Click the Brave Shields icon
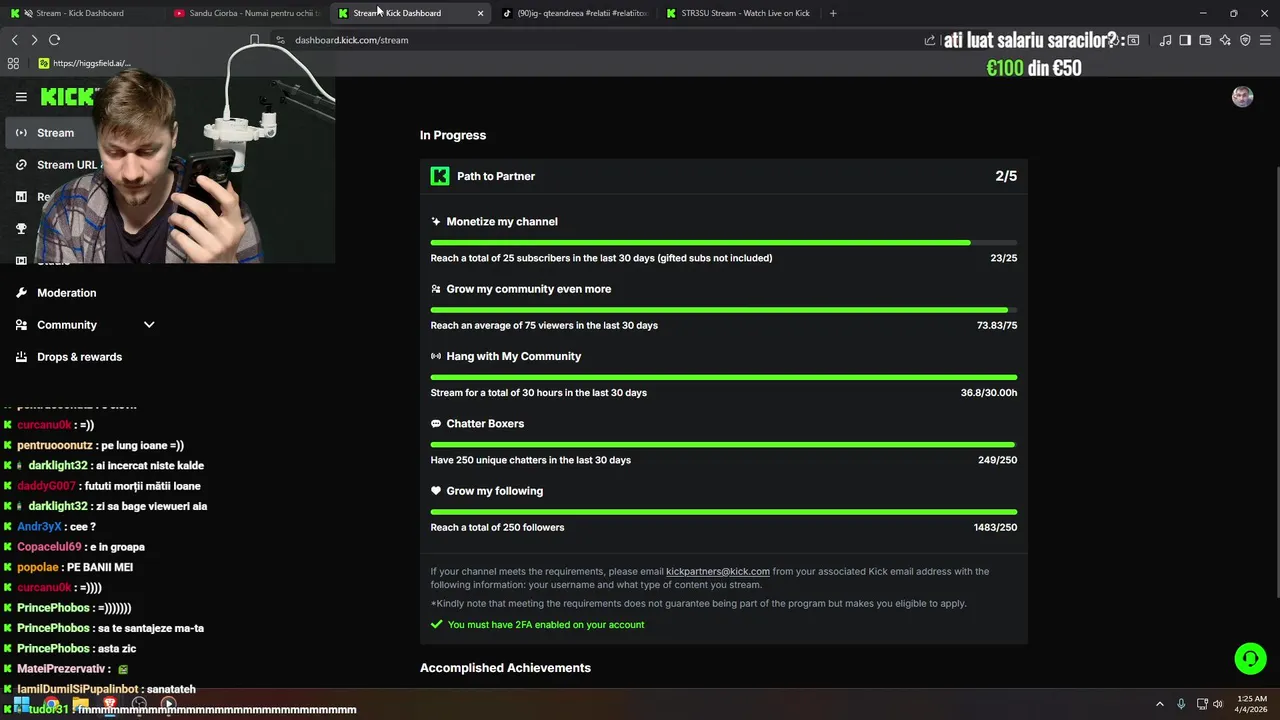This screenshot has height=720, width=1280. click(x=1245, y=40)
